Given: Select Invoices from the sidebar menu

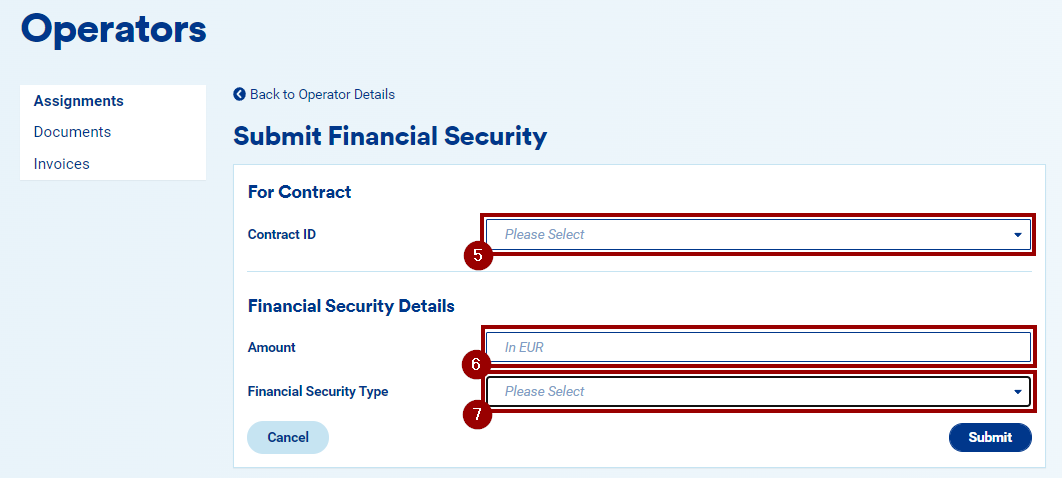Looking at the screenshot, I should tap(62, 164).
